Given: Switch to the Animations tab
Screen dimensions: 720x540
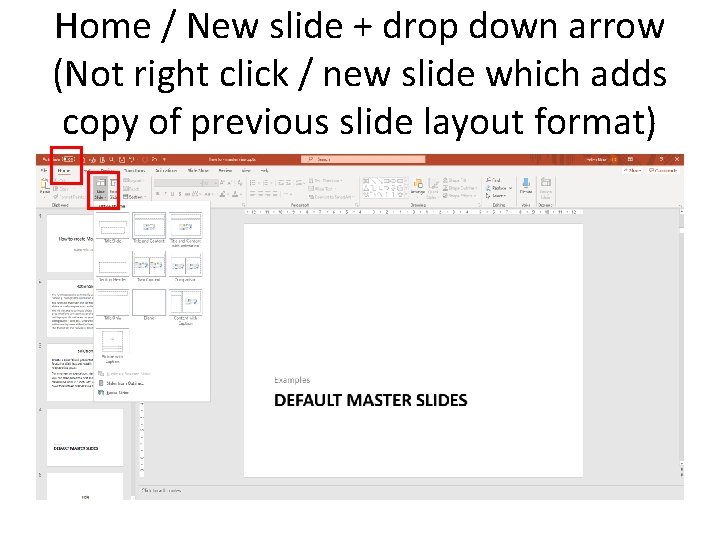Looking at the screenshot, I should [166, 170].
